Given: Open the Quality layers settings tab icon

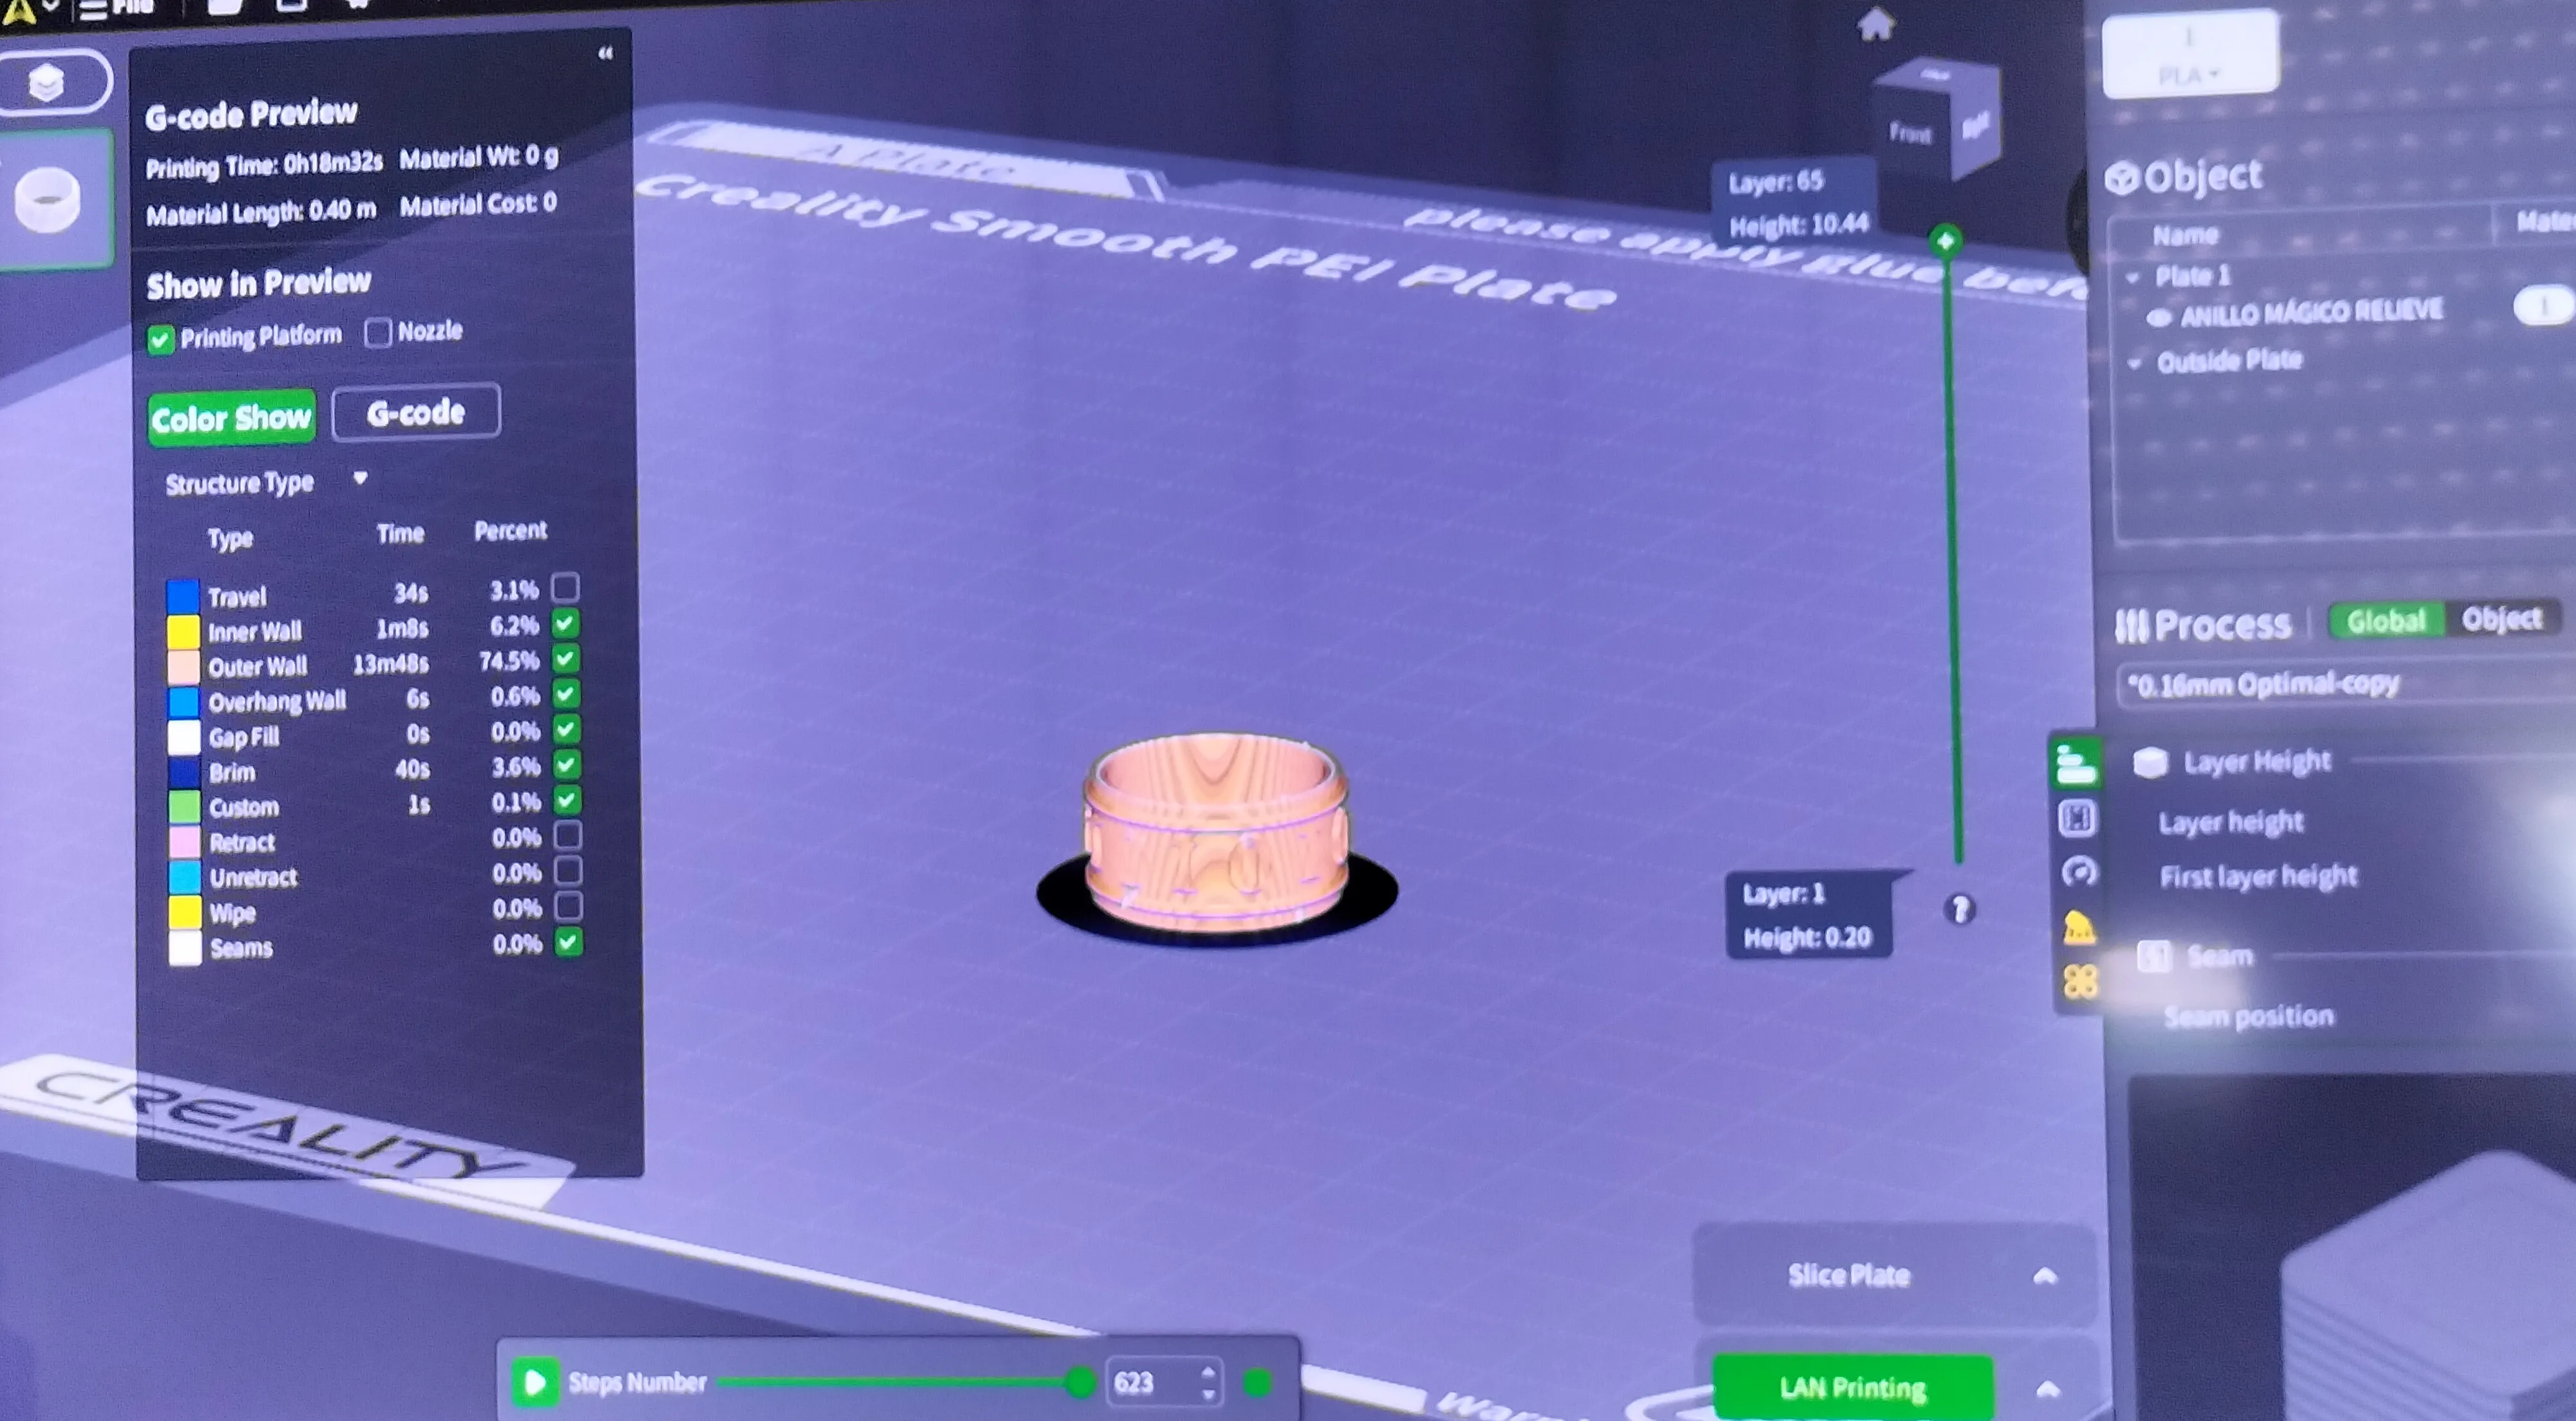Looking at the screenshot, I should point(2075,765).
